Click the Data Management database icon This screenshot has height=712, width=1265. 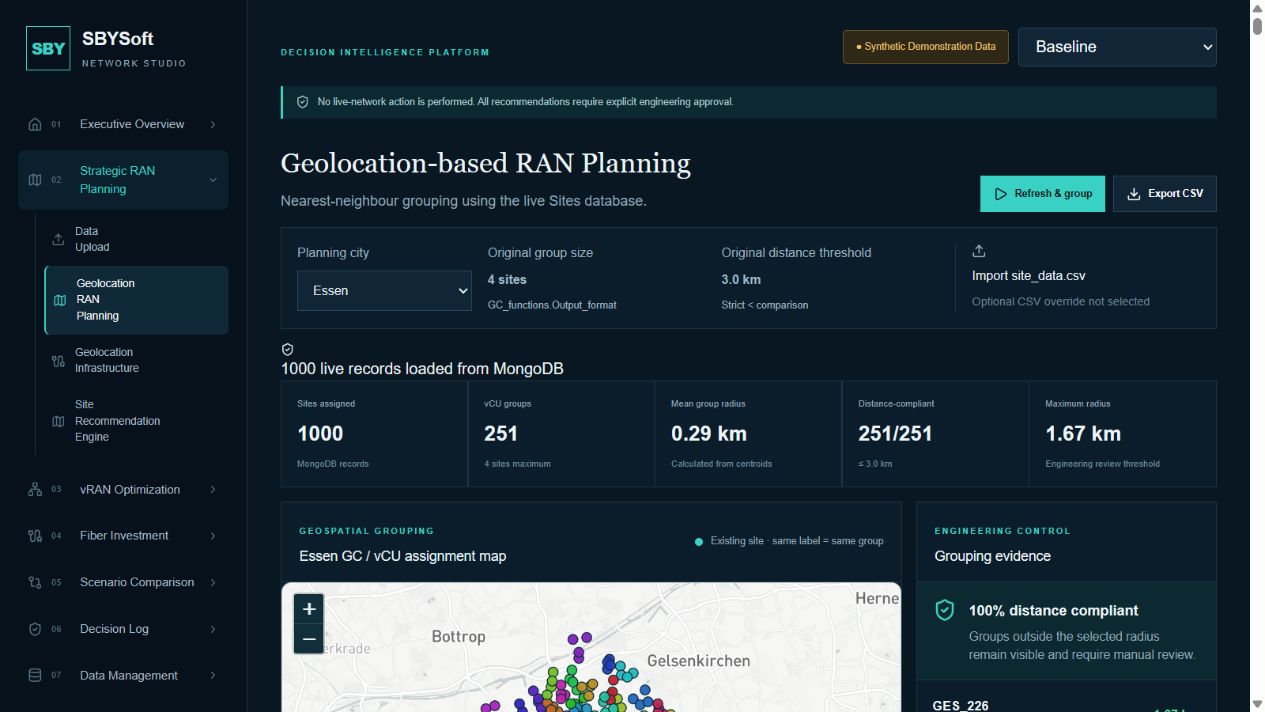pos(35,675)
